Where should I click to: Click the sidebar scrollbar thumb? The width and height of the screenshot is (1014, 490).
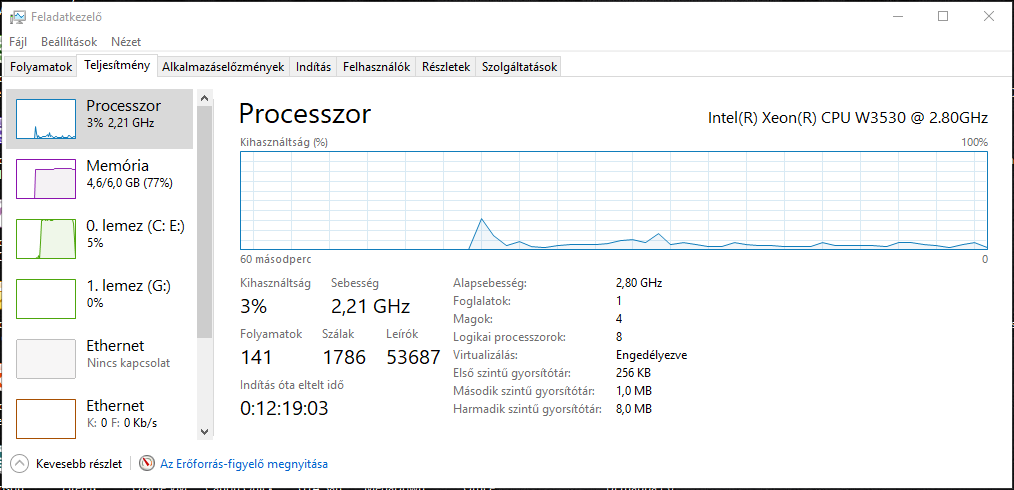click(x=204, y=222)
